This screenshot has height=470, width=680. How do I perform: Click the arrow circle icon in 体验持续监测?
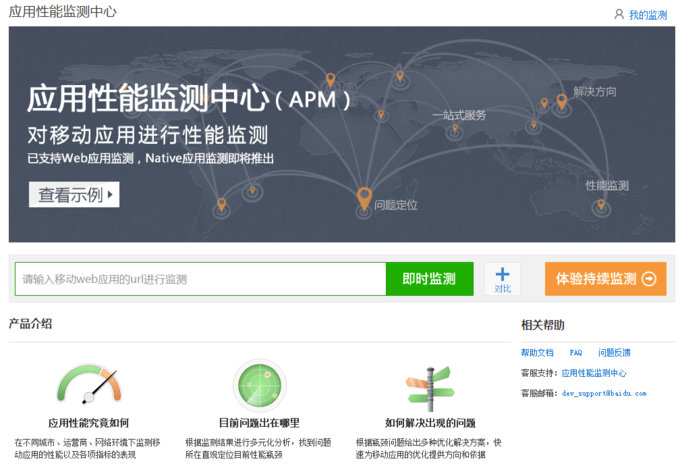click(649, 279)
